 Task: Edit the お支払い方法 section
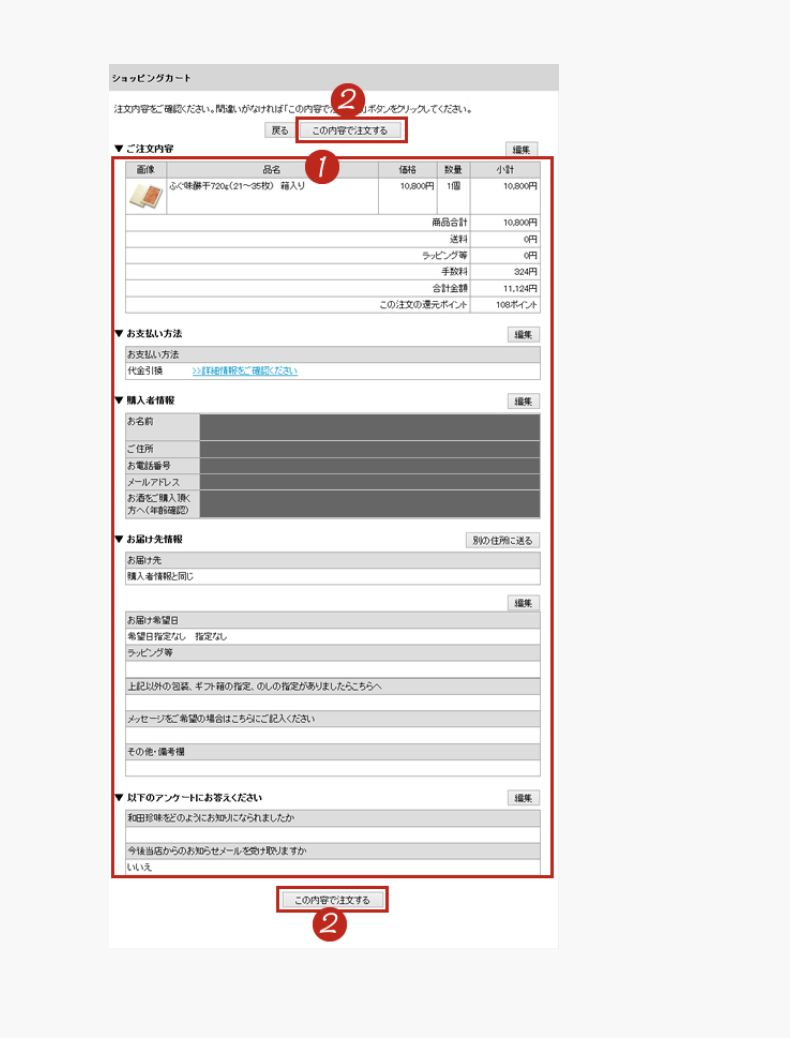tap(523, 334)
